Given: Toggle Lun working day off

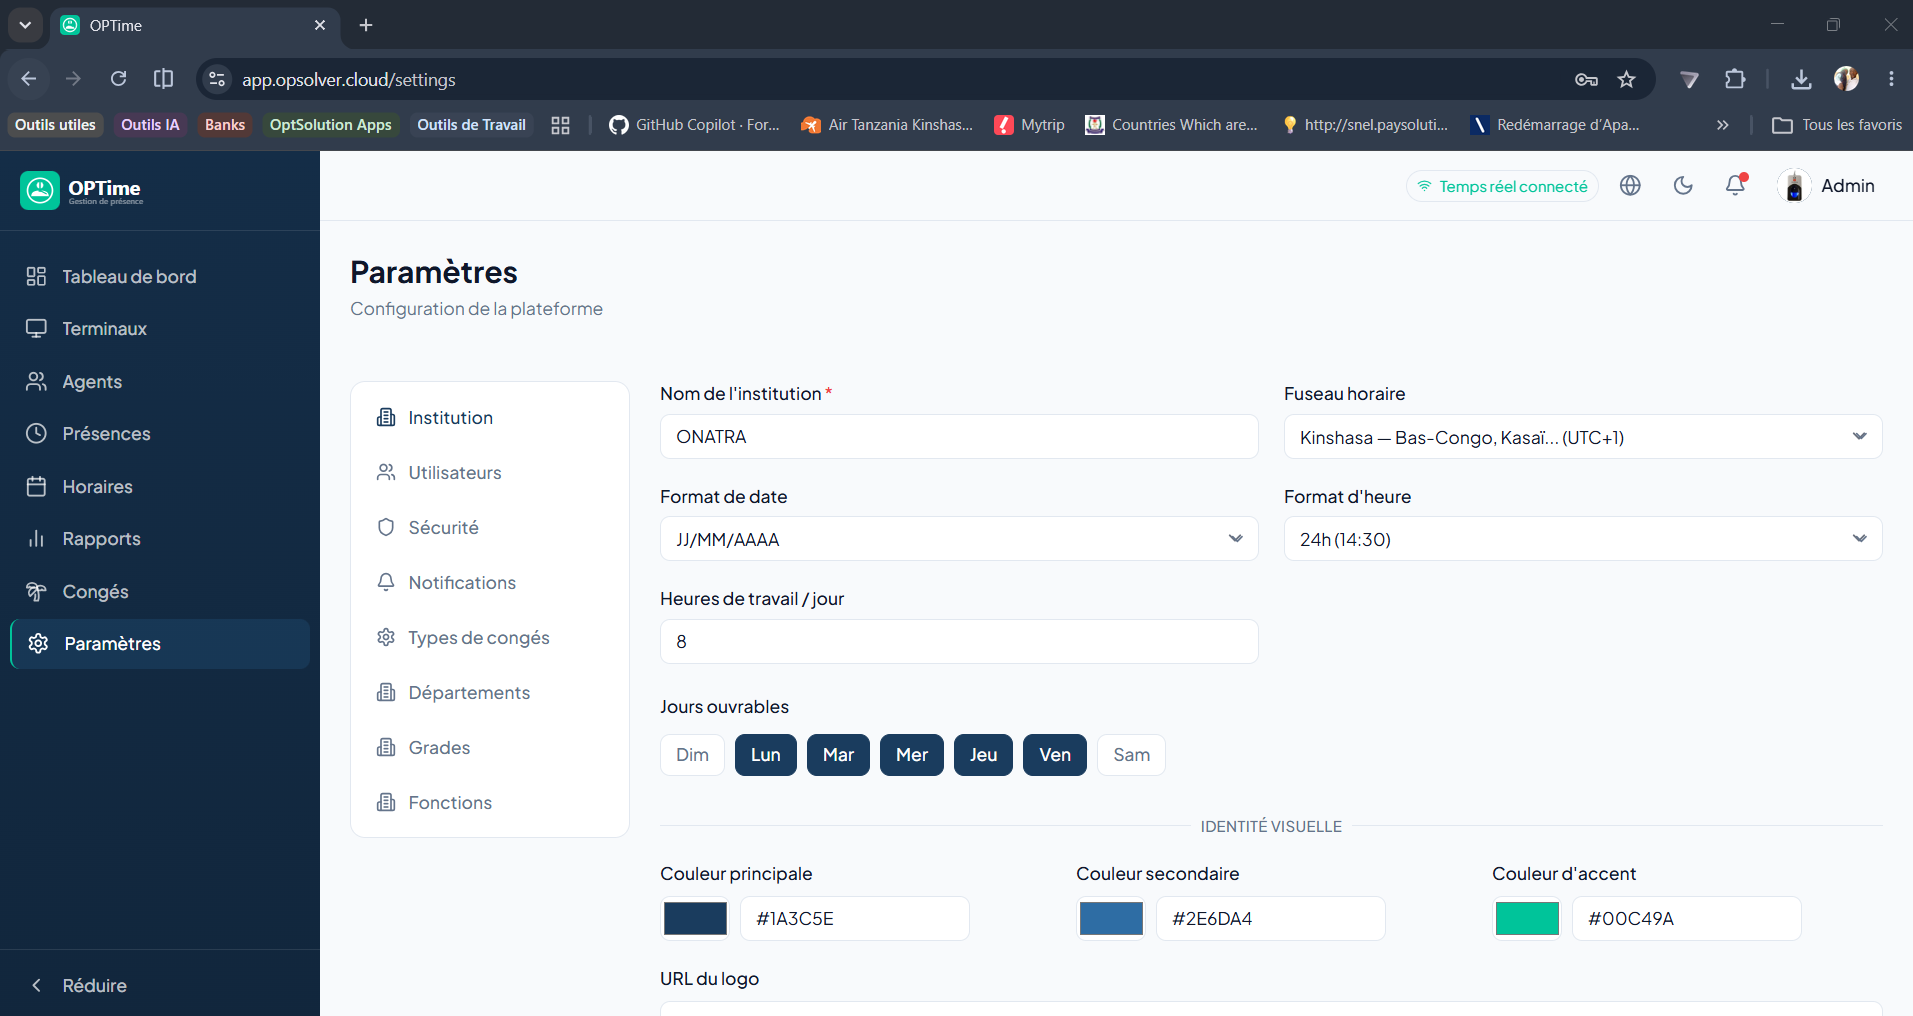Looking at the screenshot, I should click(x=766, y=755).
